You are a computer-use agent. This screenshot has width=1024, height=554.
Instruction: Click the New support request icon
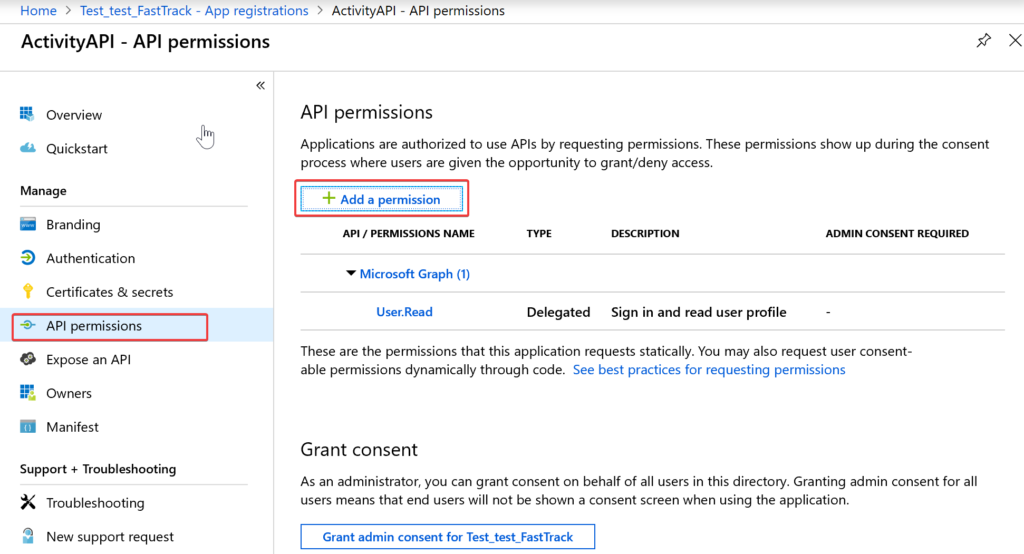click(x=27, y=536)
